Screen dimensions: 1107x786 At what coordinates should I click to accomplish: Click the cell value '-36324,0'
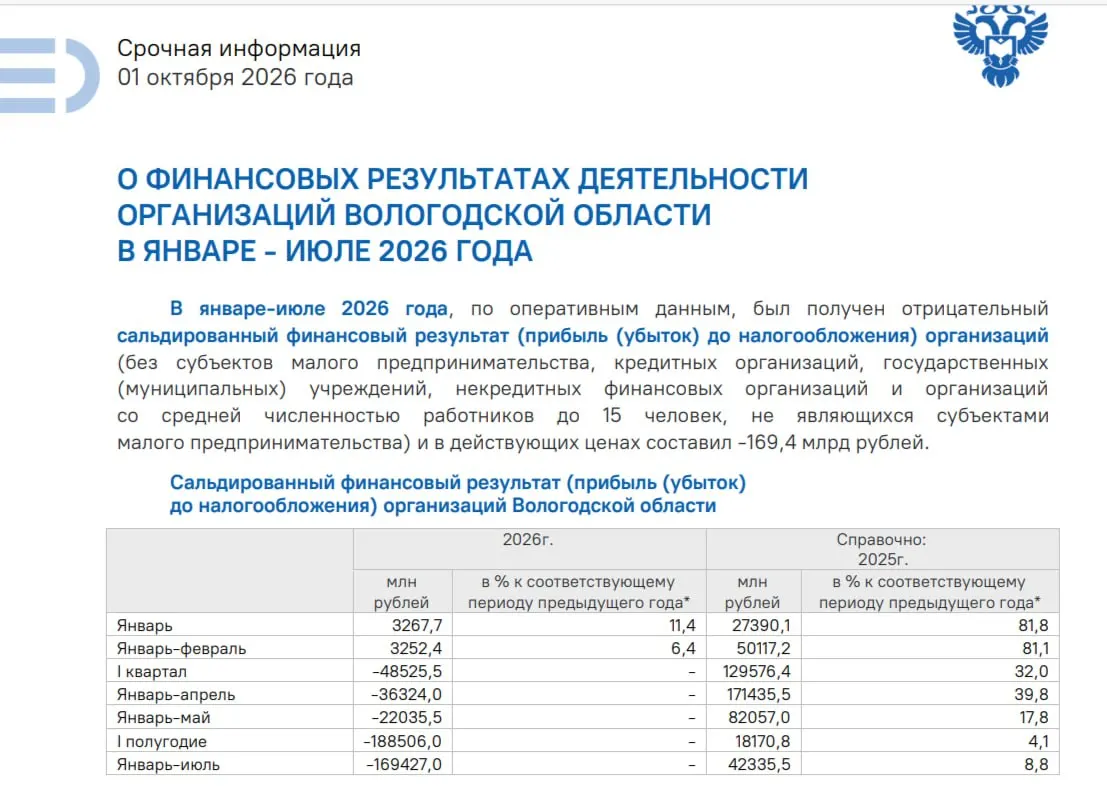(407, 695)
